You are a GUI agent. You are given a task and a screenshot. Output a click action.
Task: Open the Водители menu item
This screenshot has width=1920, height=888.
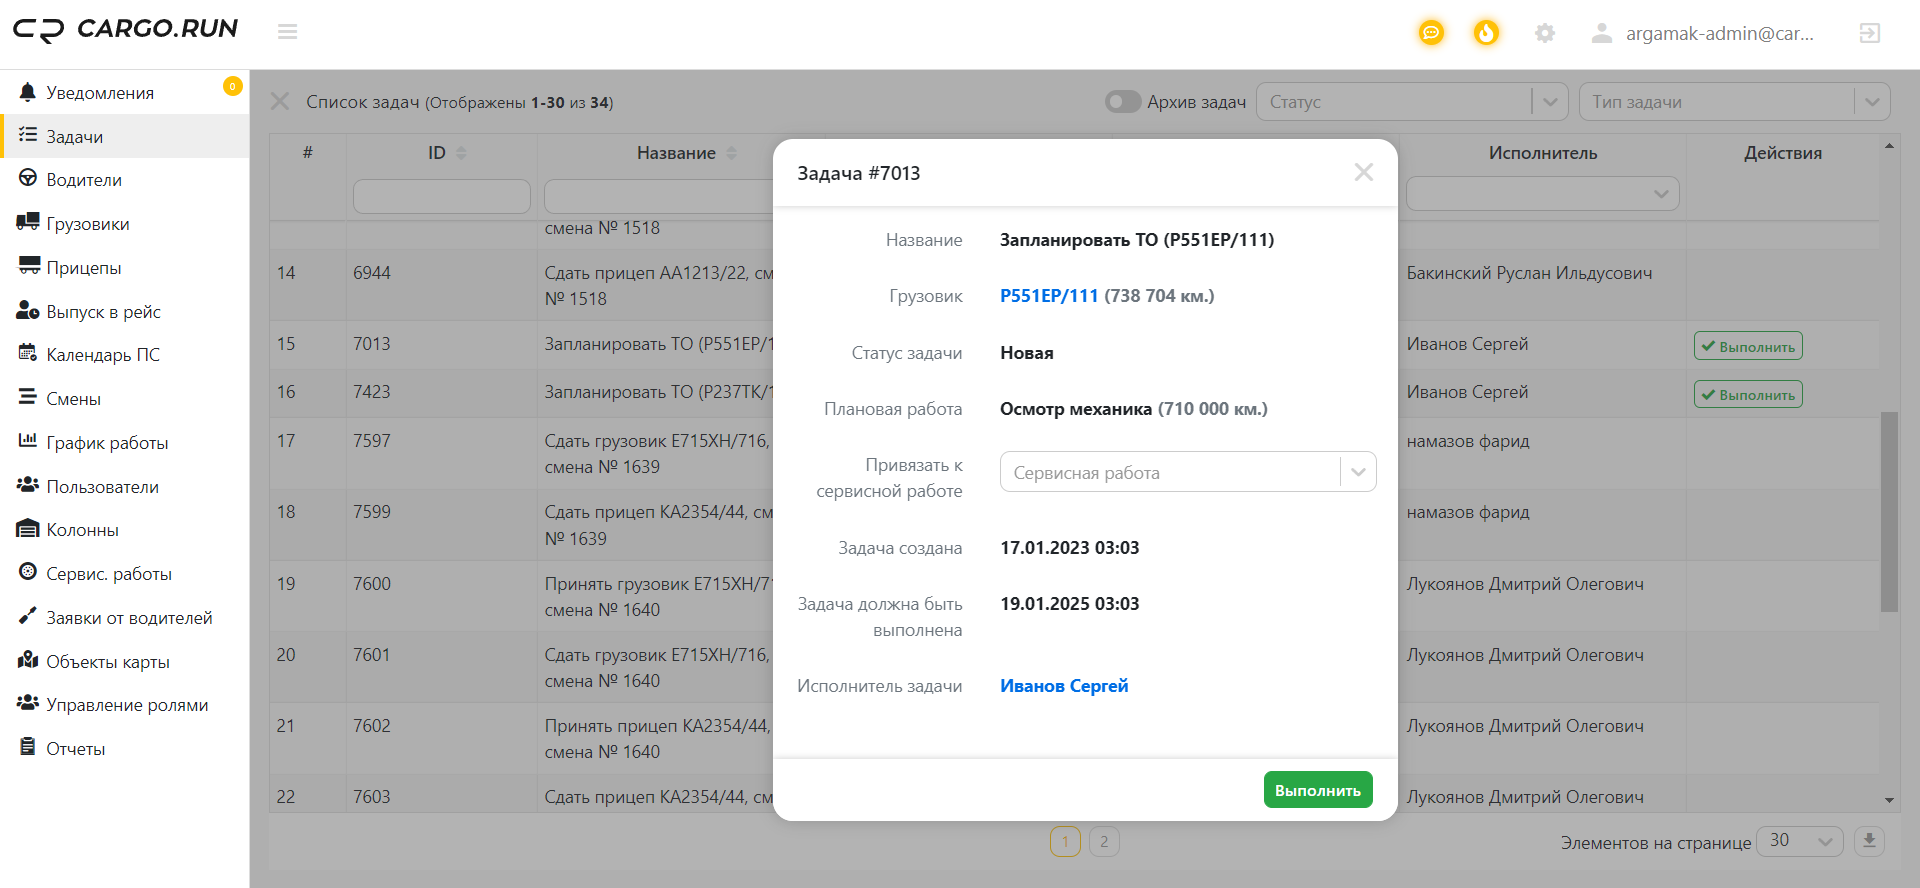[x=84, y=180]
